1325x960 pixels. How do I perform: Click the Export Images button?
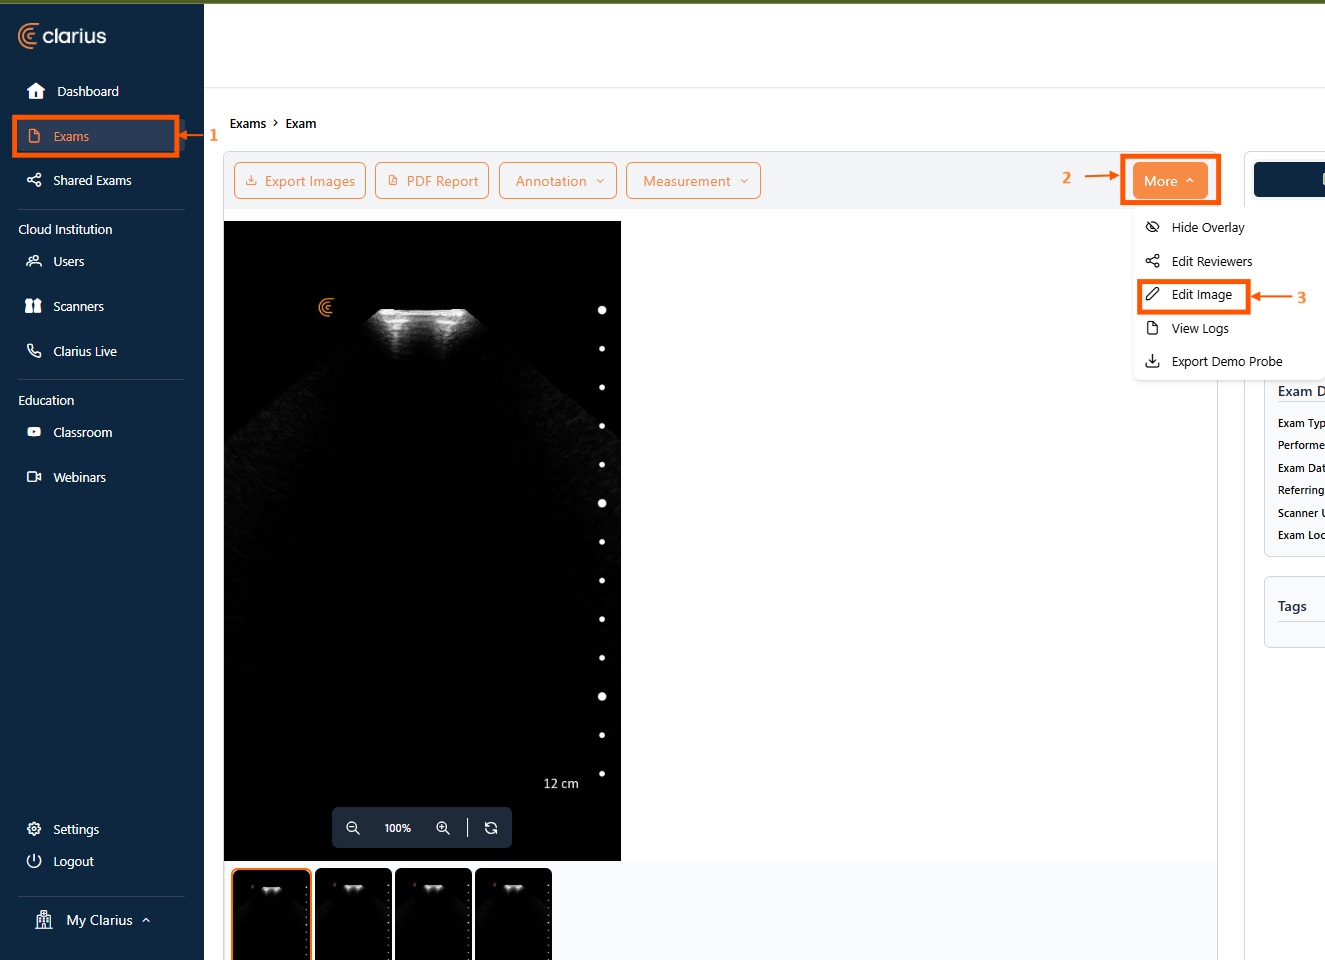point(300,181)
